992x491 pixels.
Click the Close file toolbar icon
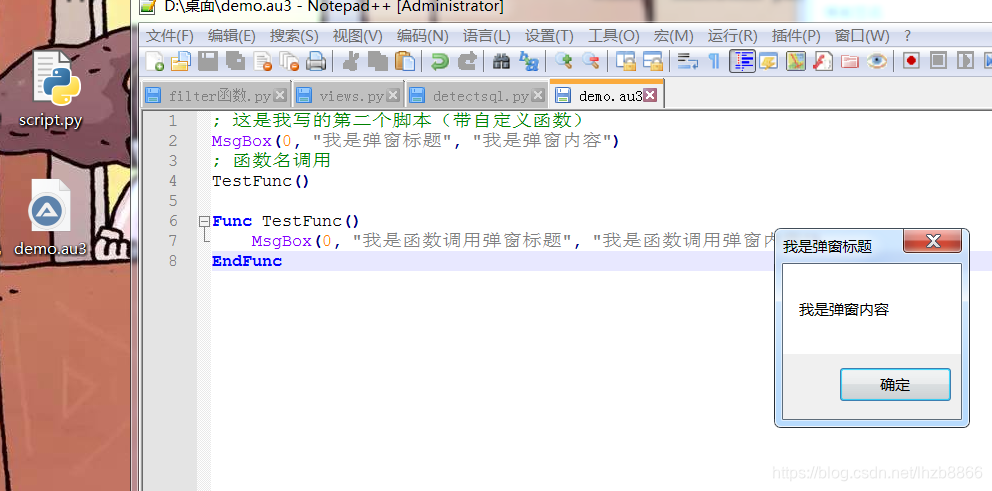263,61
